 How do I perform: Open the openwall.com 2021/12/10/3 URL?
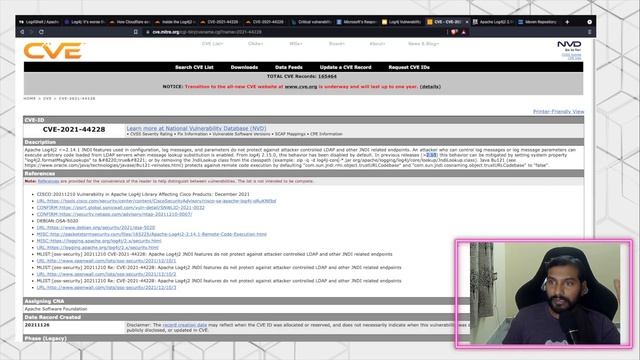click(x=107, y=287)
